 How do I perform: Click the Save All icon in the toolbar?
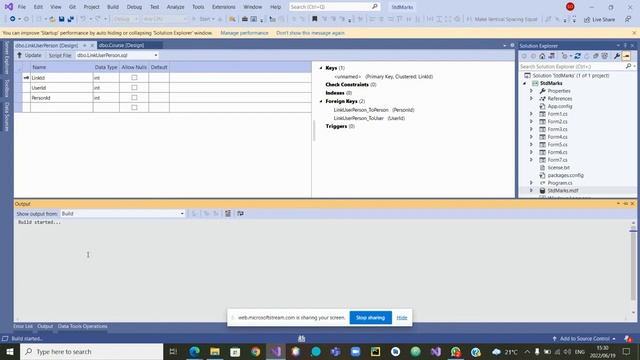[x=70, y=19]
